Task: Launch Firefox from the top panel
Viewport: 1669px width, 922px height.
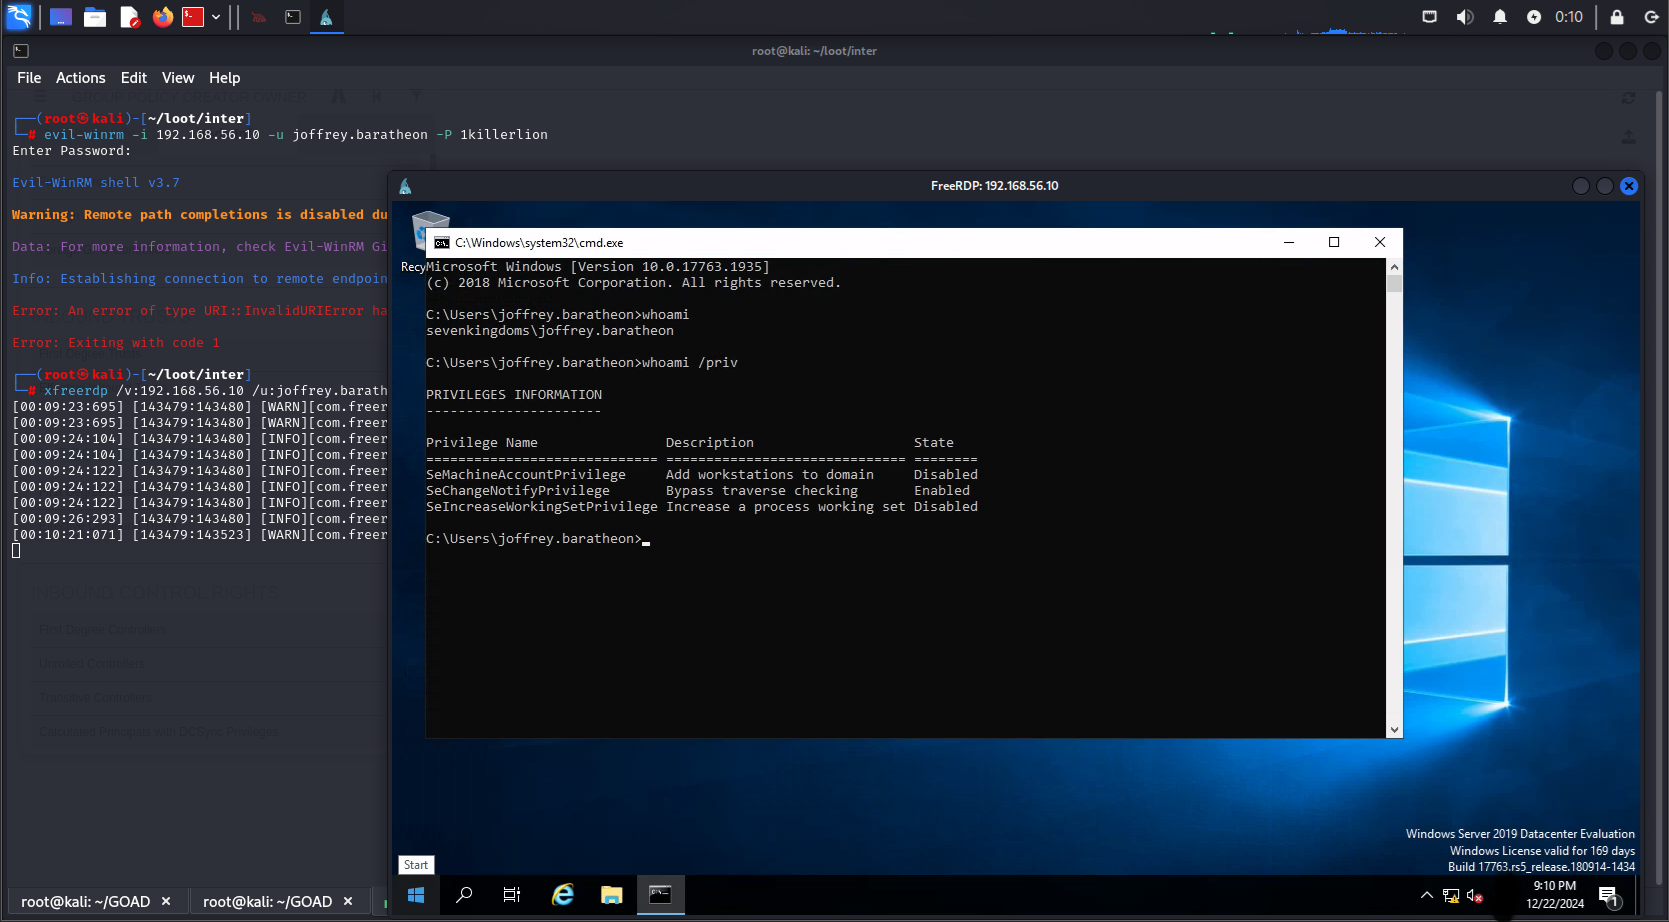Action: 162,17
